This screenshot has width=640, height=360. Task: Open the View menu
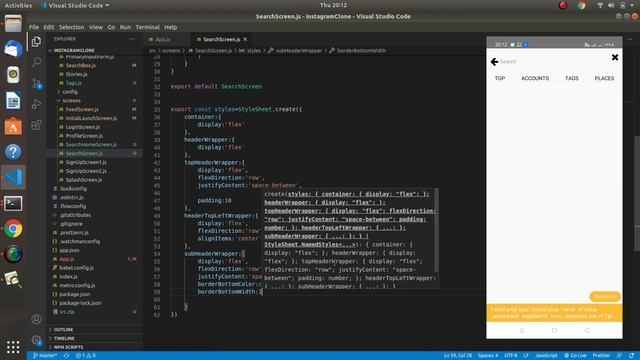96,27
